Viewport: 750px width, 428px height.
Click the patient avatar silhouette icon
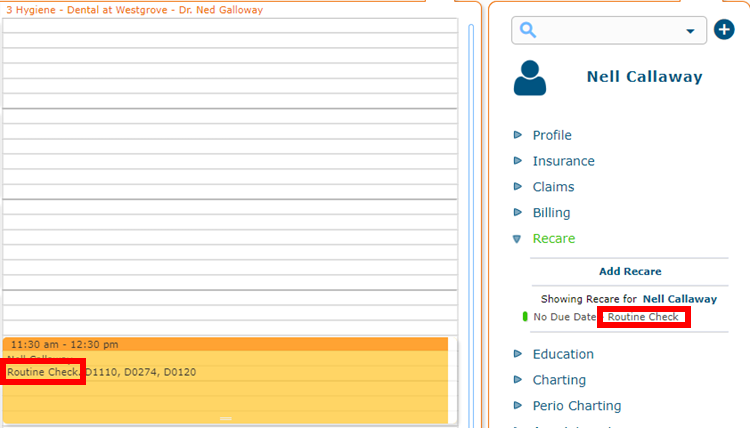(529, 78)
